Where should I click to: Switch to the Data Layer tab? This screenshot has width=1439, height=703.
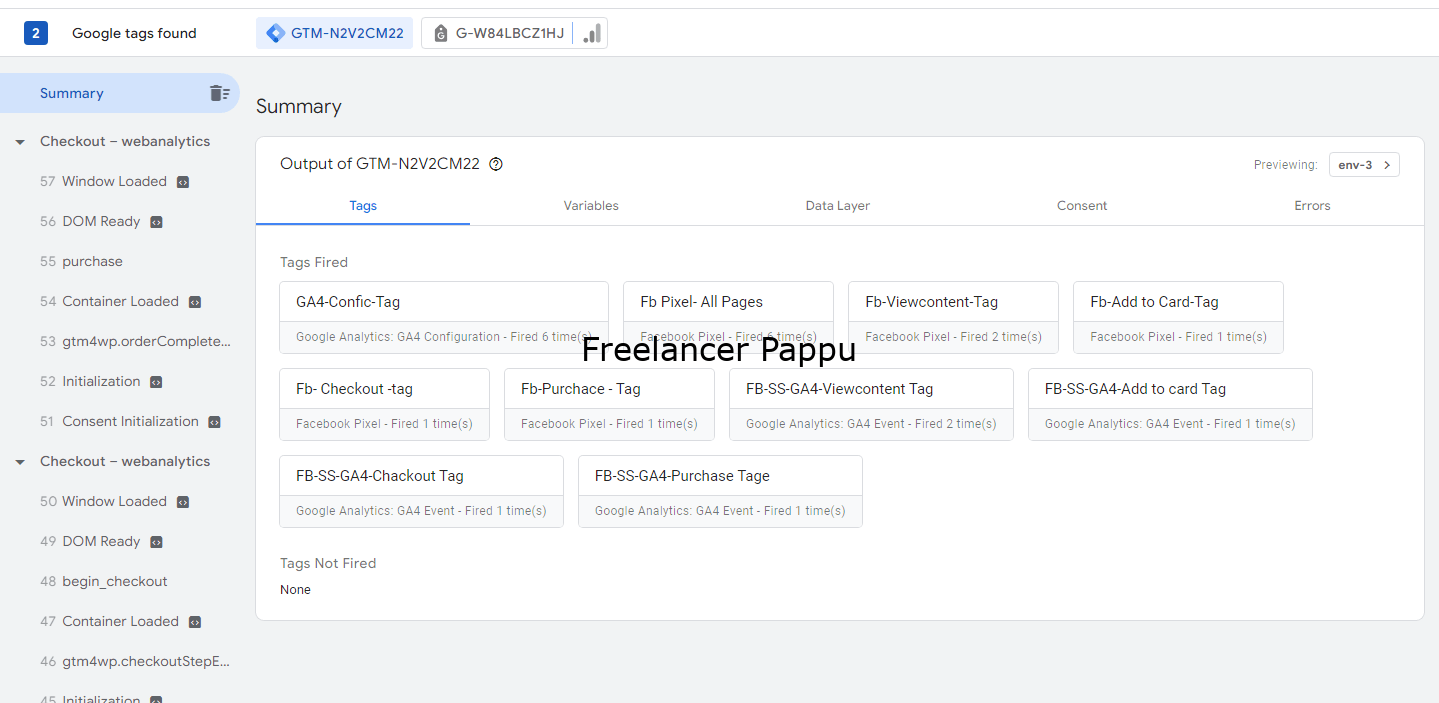click(838, 205)
